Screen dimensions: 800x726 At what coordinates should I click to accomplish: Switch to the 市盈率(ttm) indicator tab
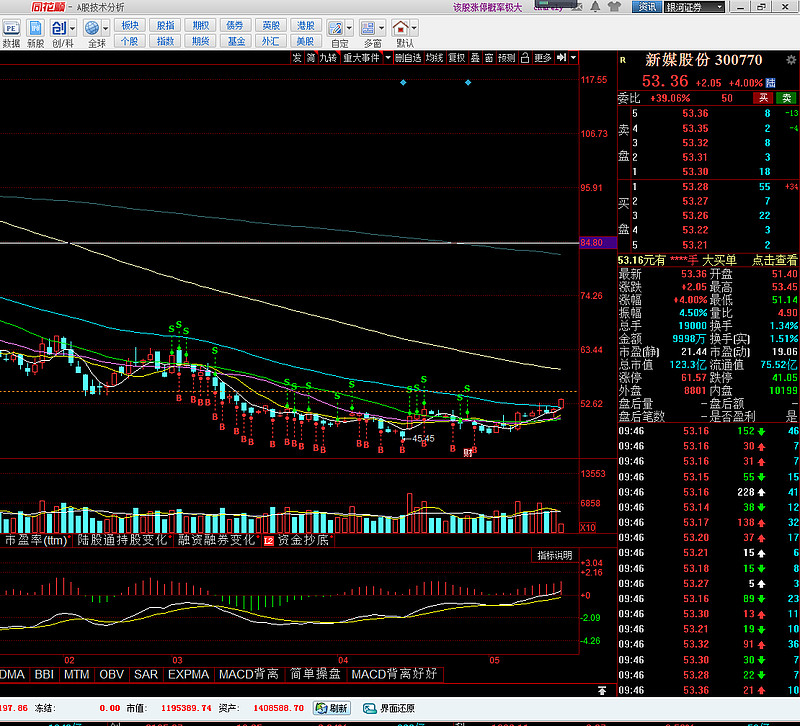[x=36, y=540]
